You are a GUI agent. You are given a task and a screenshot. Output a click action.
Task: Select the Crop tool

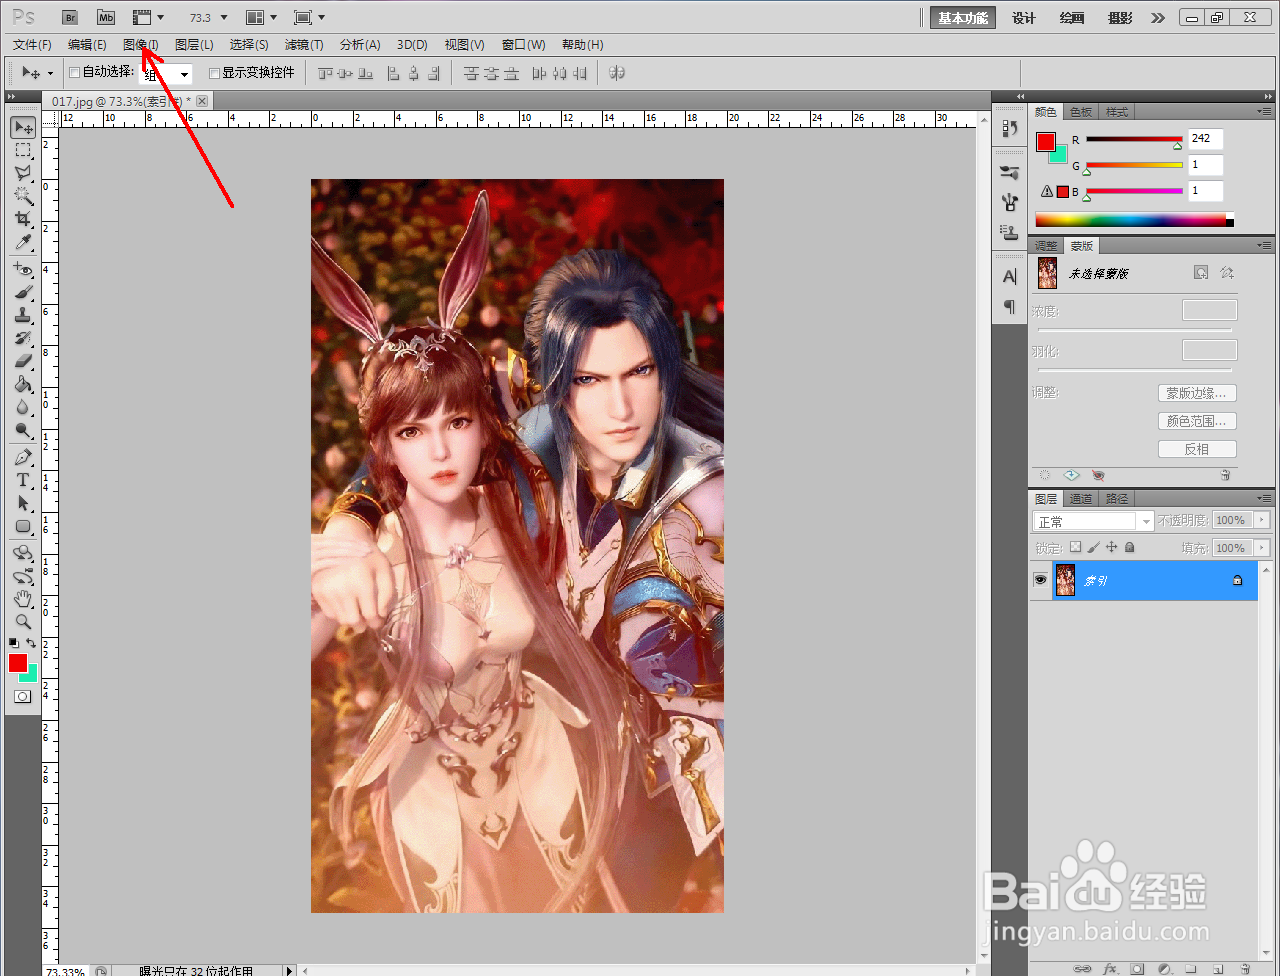pos(23,219)
